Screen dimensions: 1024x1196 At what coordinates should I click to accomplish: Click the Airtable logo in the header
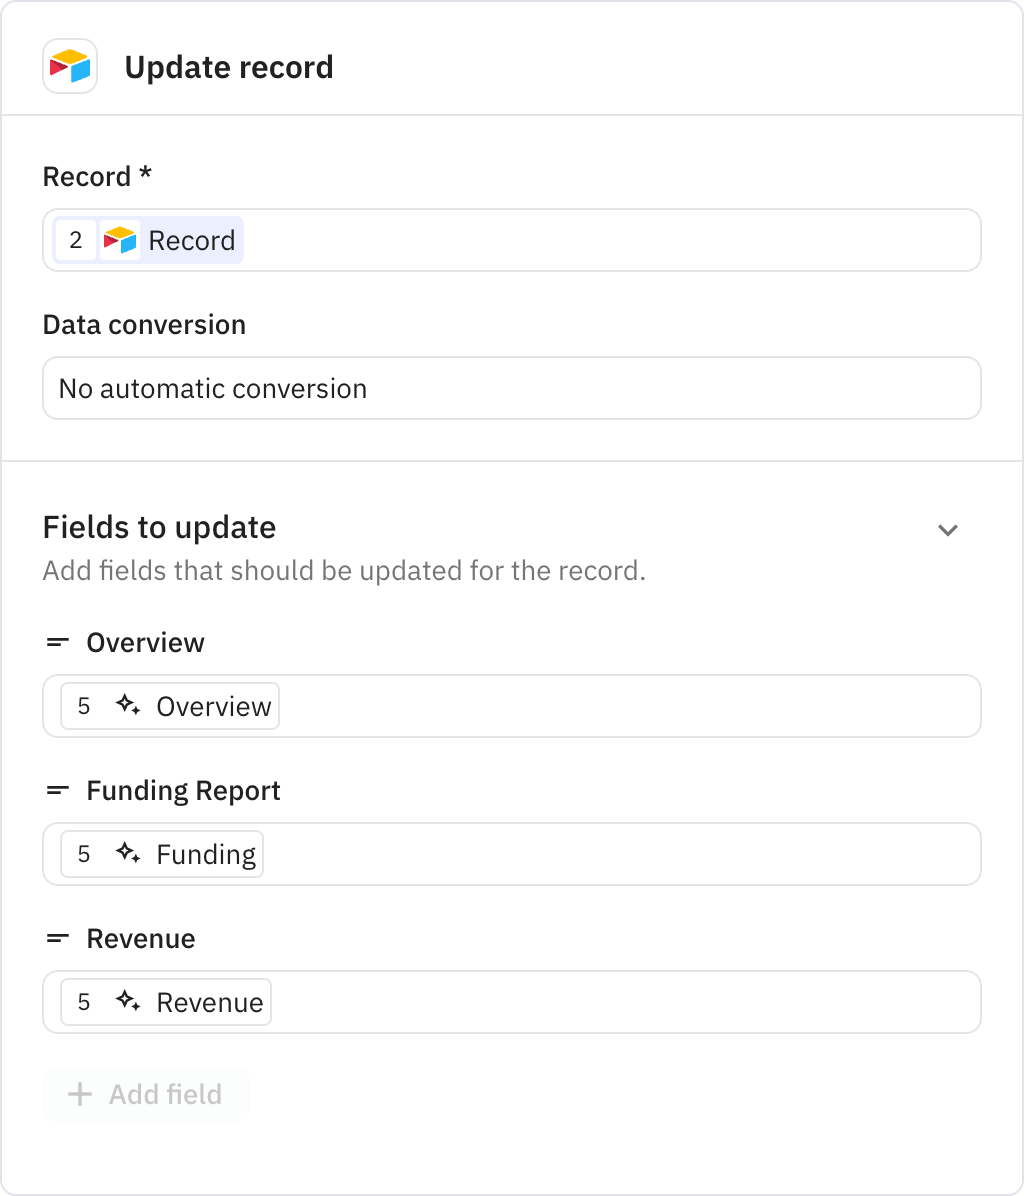[x=69, y=66]
